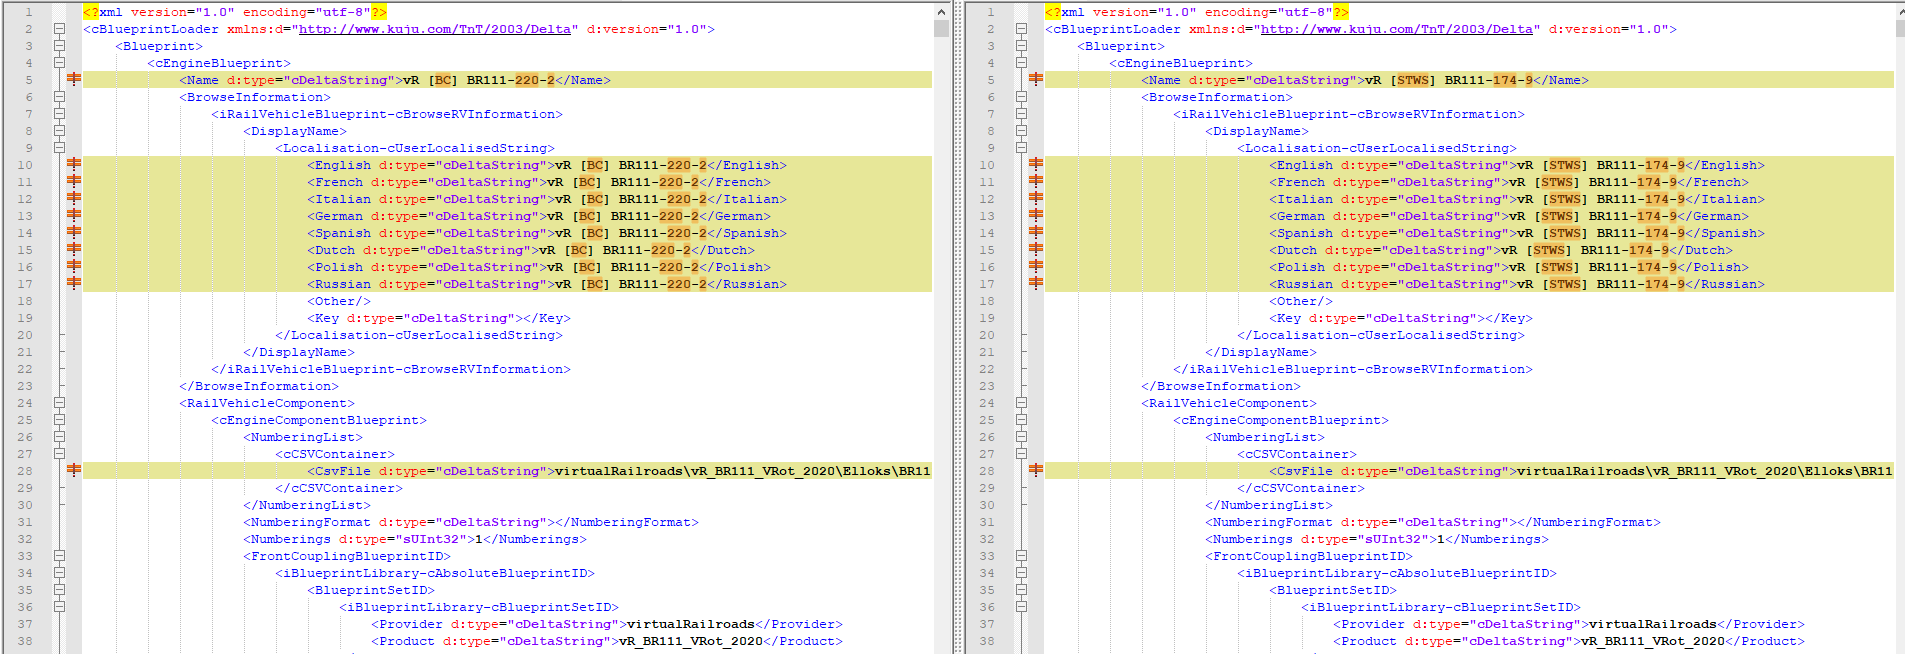
Task: Click the change marker on line 16, right pane
Action: (x=1036, y=266)
